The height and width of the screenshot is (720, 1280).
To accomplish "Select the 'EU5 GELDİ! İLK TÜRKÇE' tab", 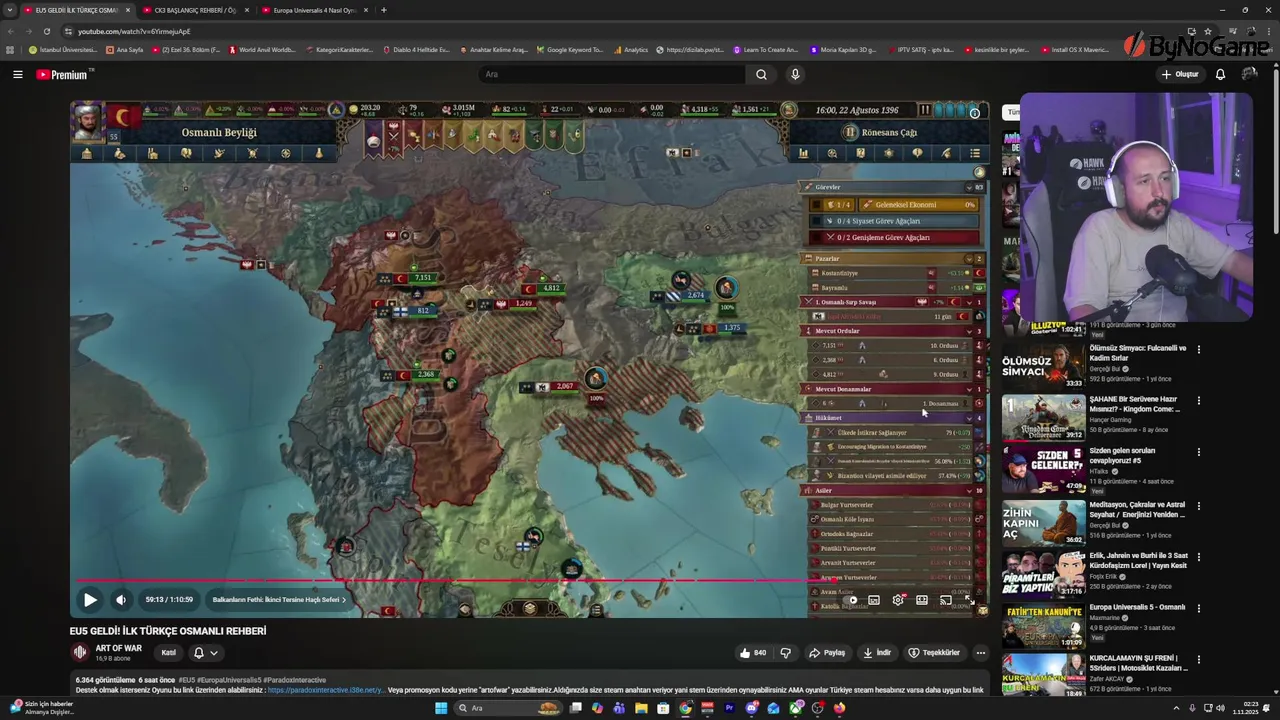I will 76,10.
